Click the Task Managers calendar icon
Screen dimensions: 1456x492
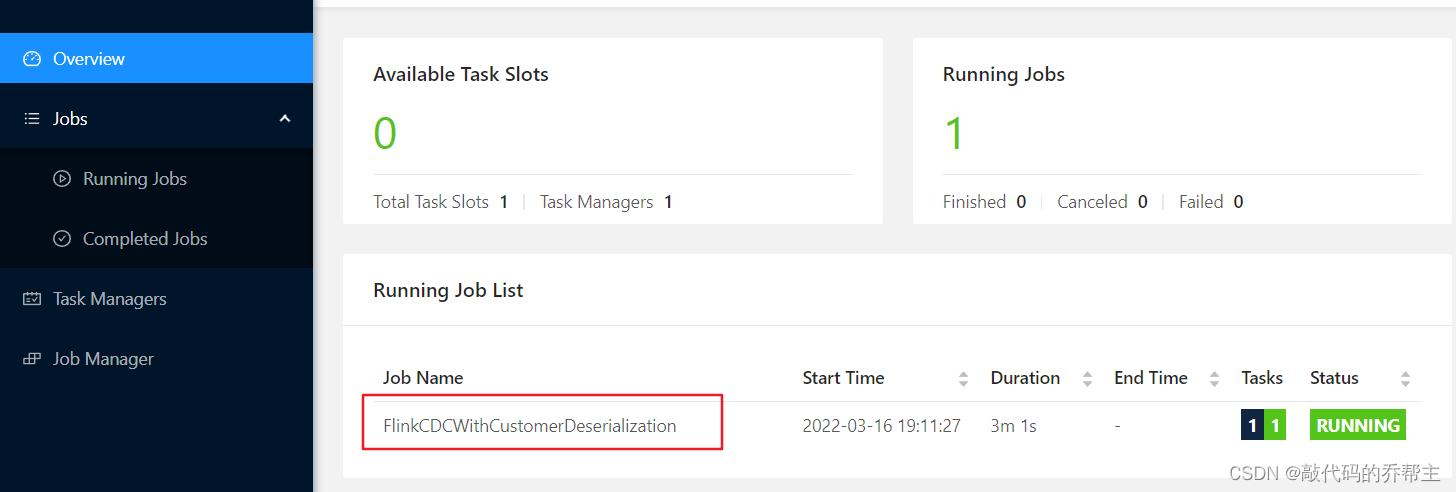32,299
